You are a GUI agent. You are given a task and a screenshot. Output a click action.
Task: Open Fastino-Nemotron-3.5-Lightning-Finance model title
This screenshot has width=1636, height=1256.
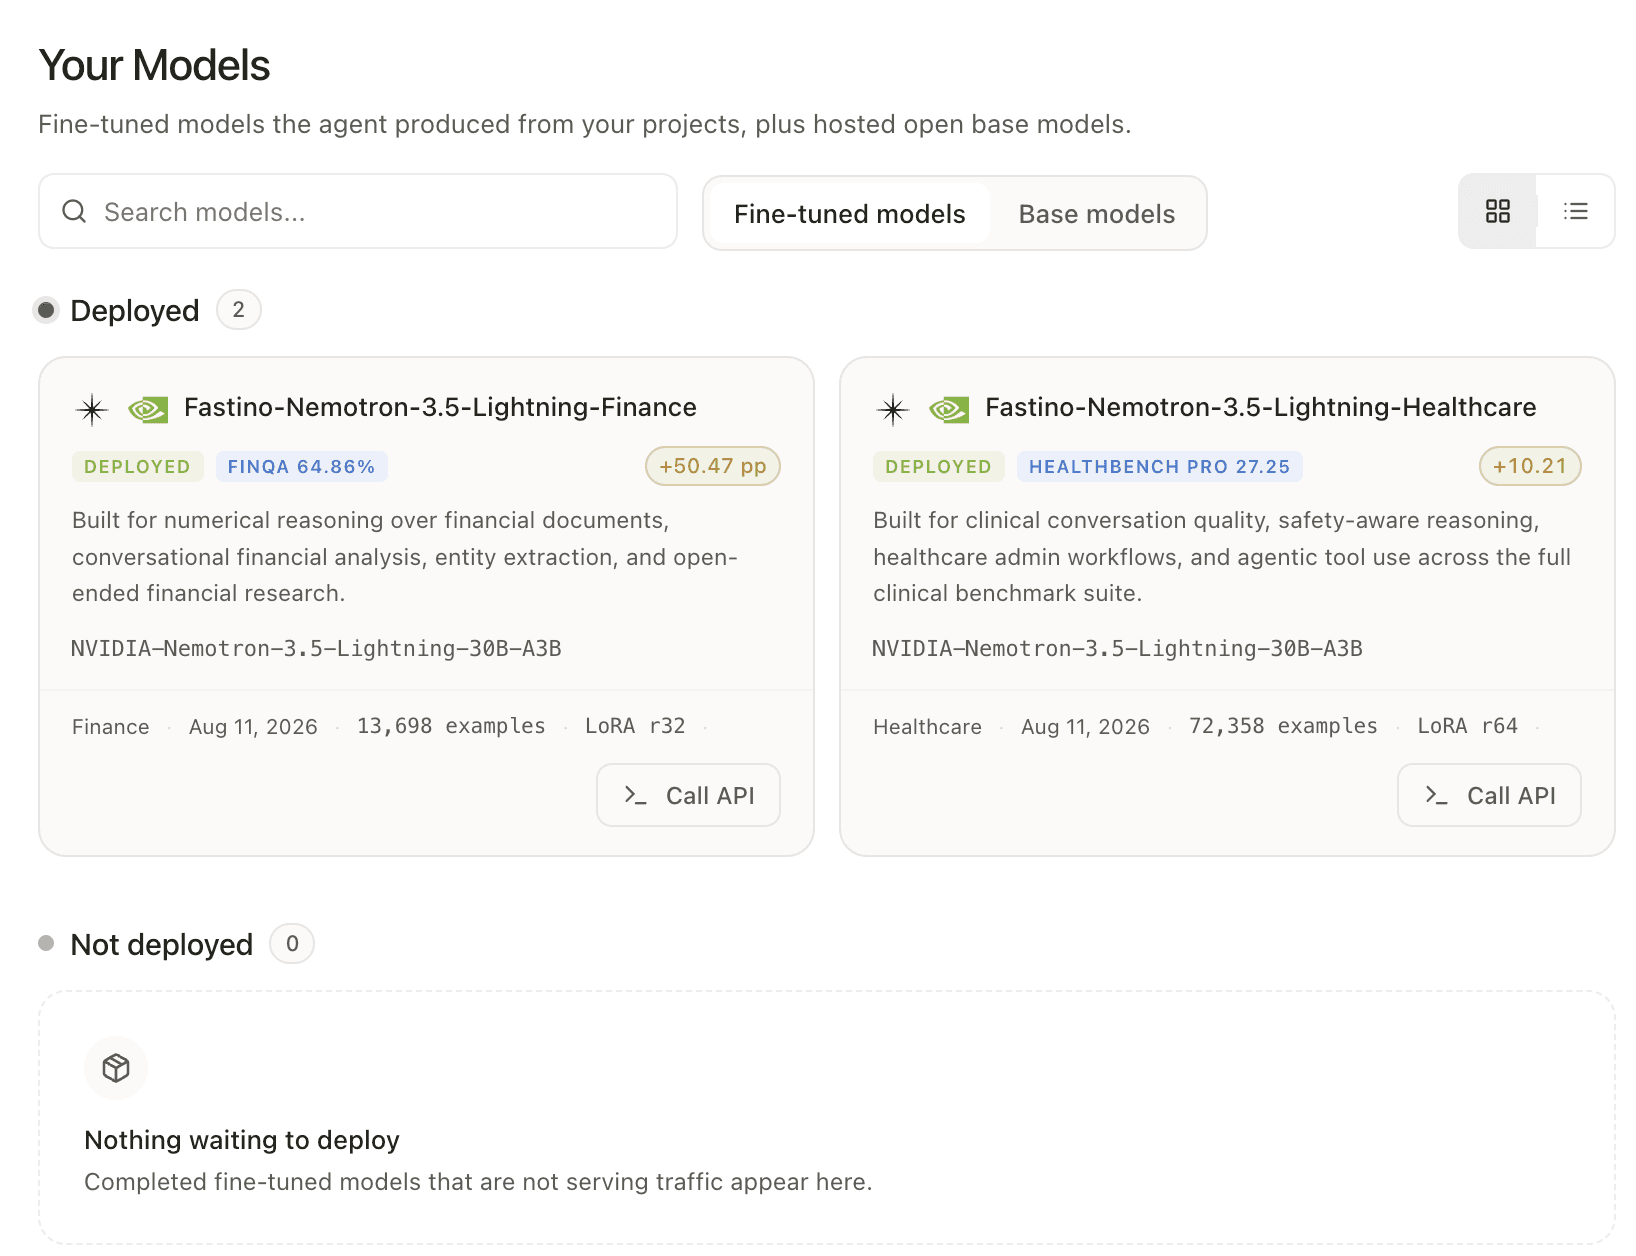tap(440, 407)
